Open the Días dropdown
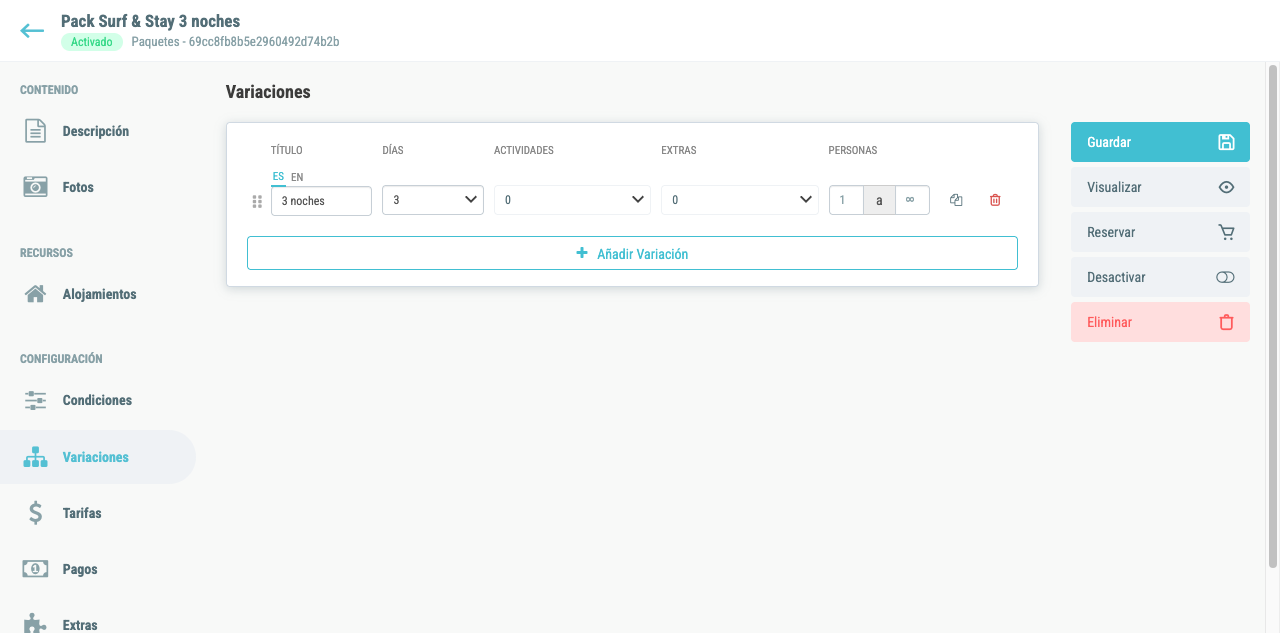1280x633 pixels. point(433,200)
